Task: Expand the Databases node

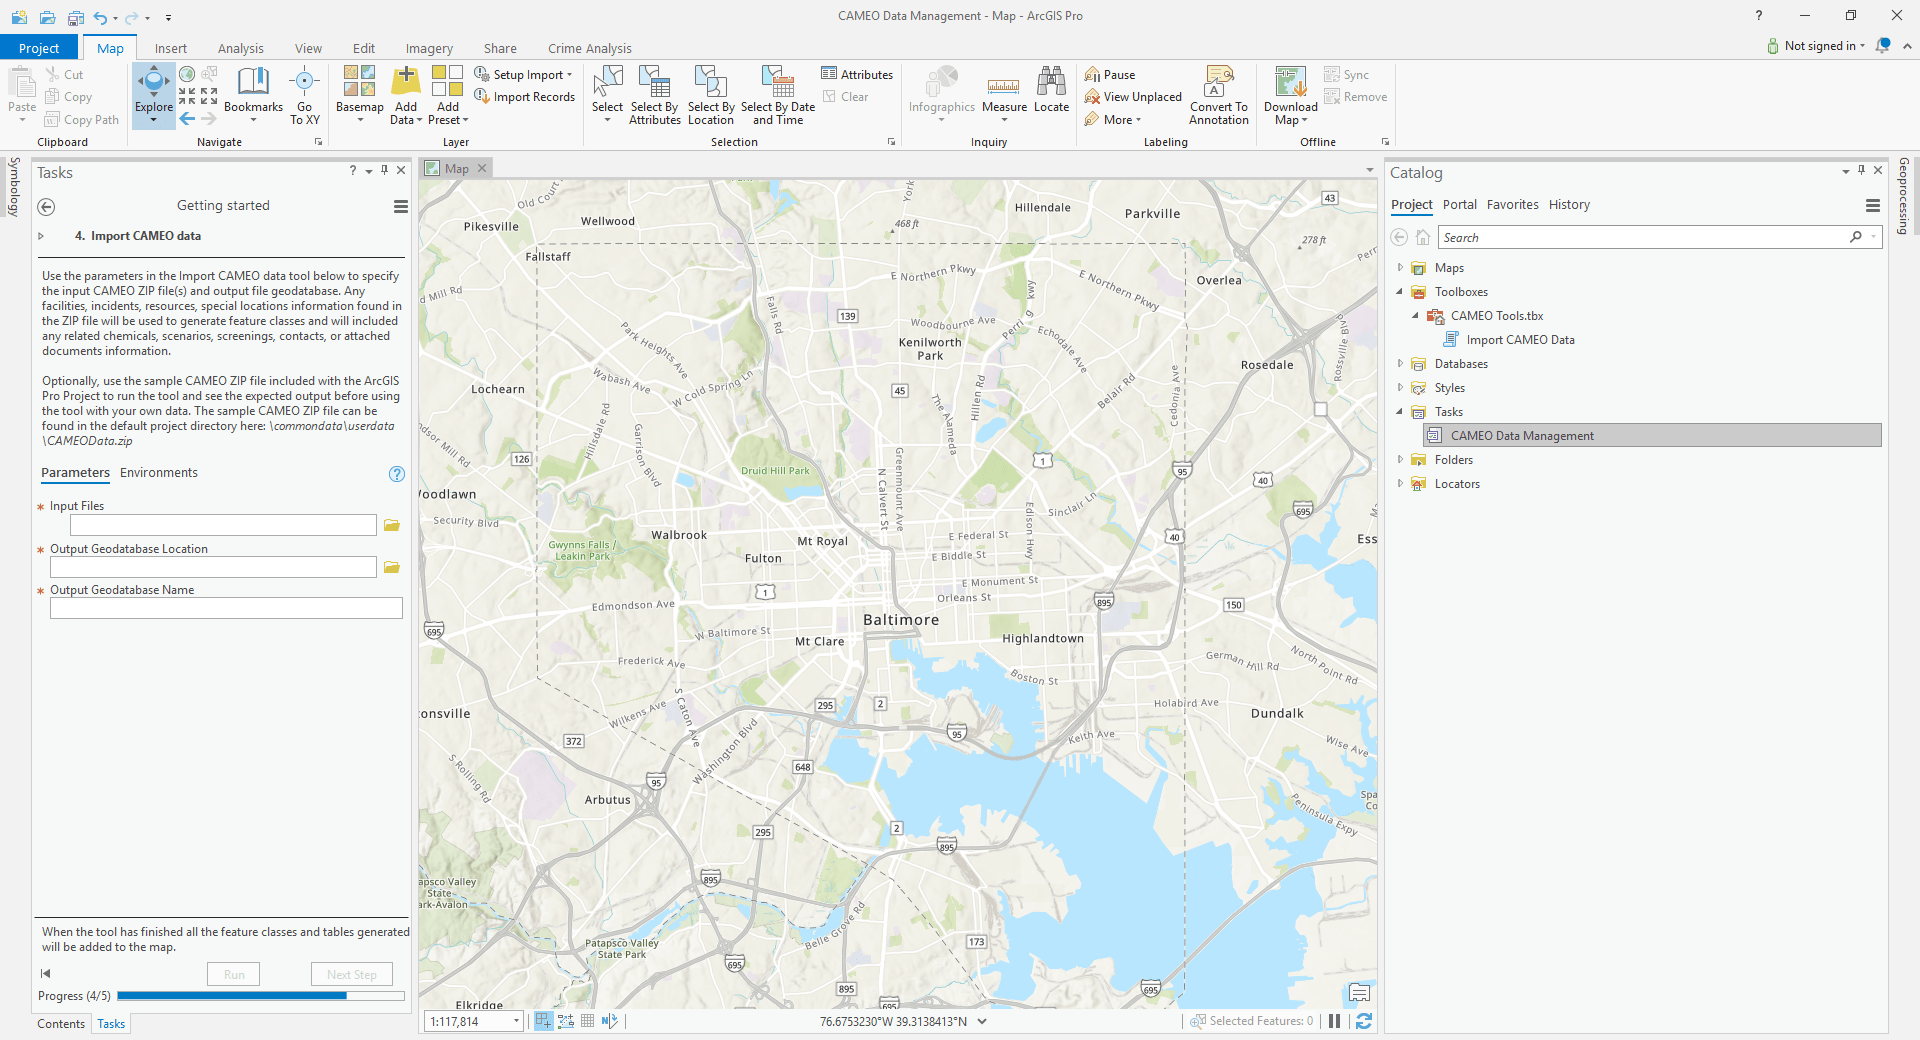Action: click(x=1400, y=364)
